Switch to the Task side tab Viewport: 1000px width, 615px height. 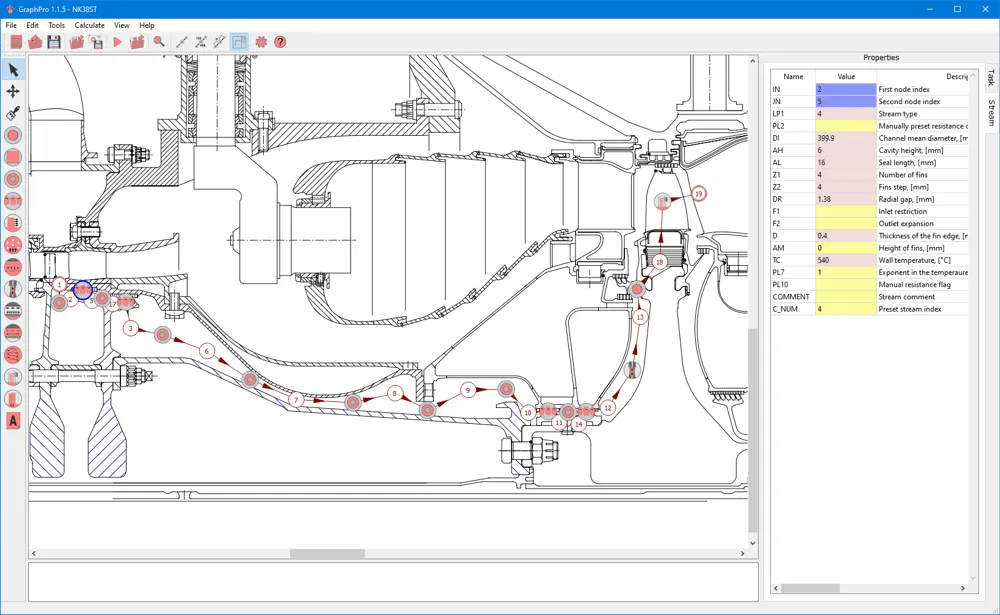pos(990,78)
